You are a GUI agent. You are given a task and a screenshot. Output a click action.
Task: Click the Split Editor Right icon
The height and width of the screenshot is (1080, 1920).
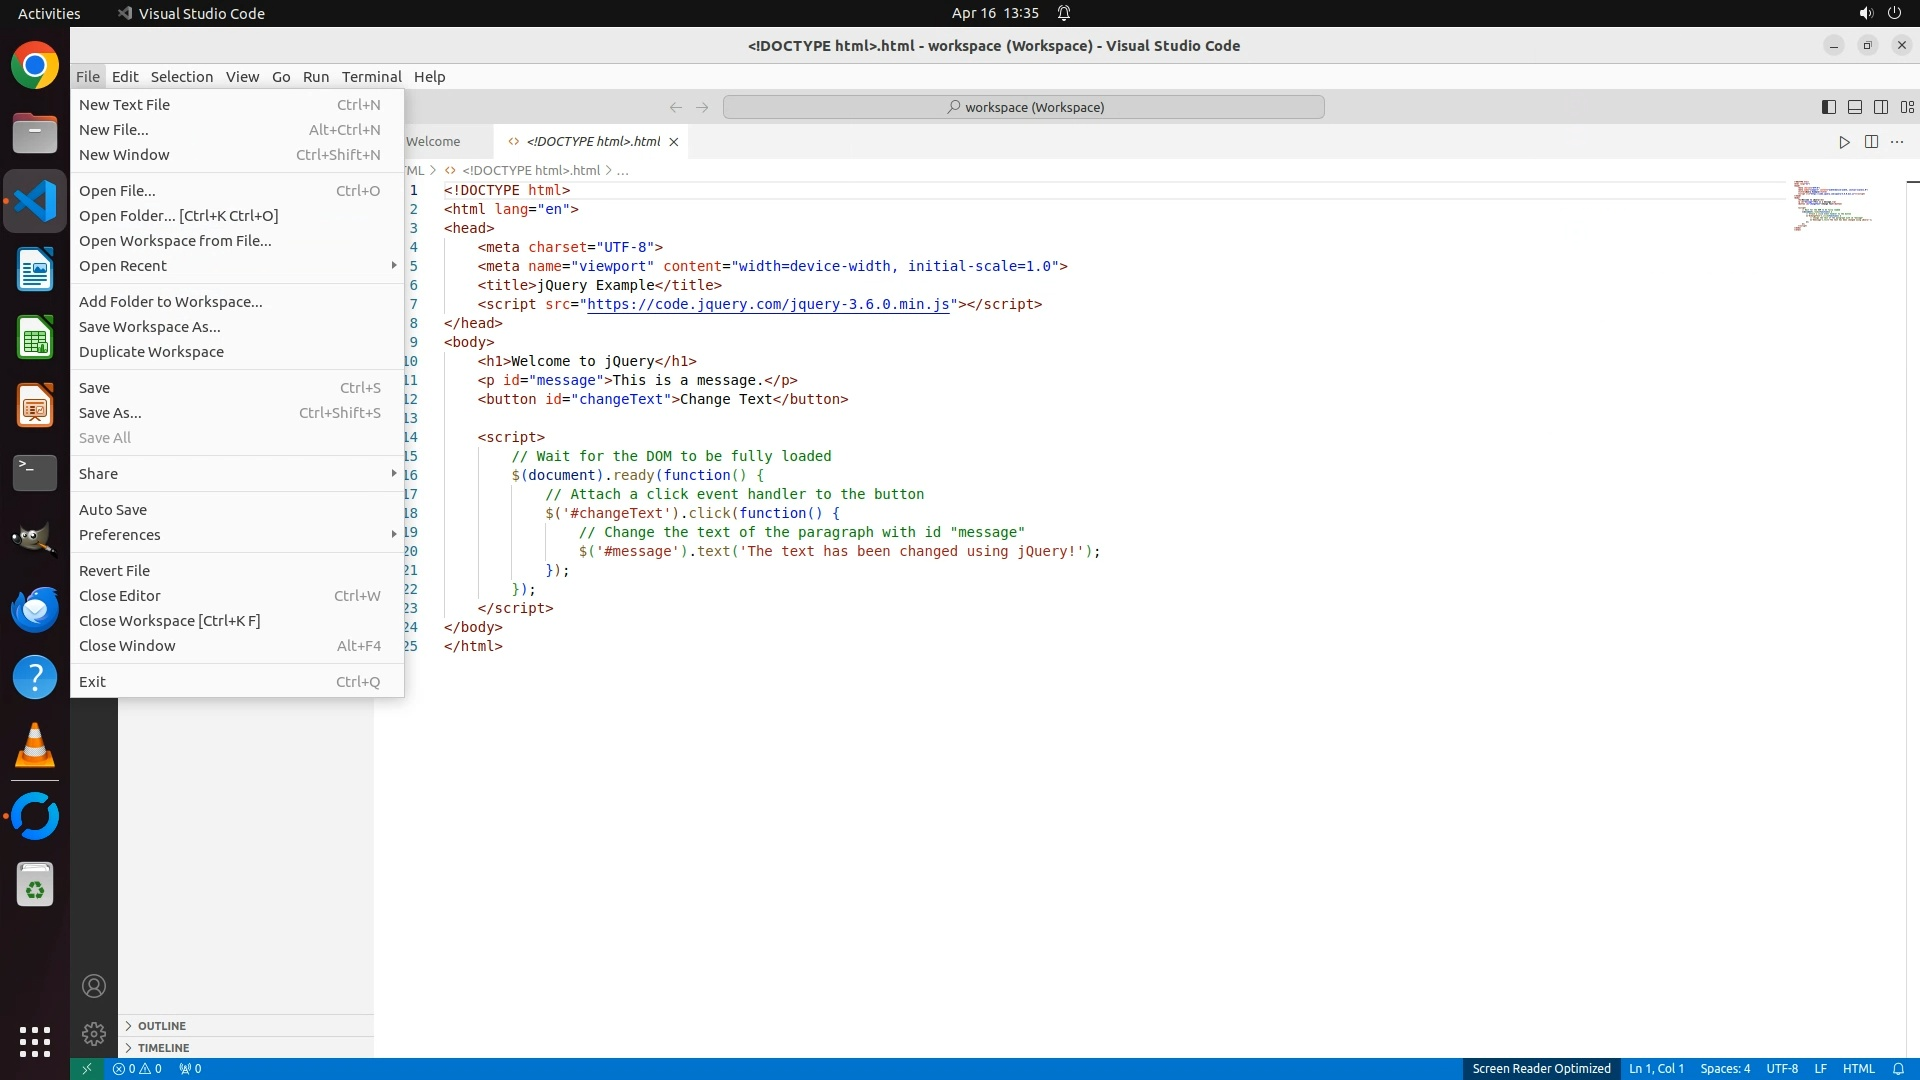1871,142
